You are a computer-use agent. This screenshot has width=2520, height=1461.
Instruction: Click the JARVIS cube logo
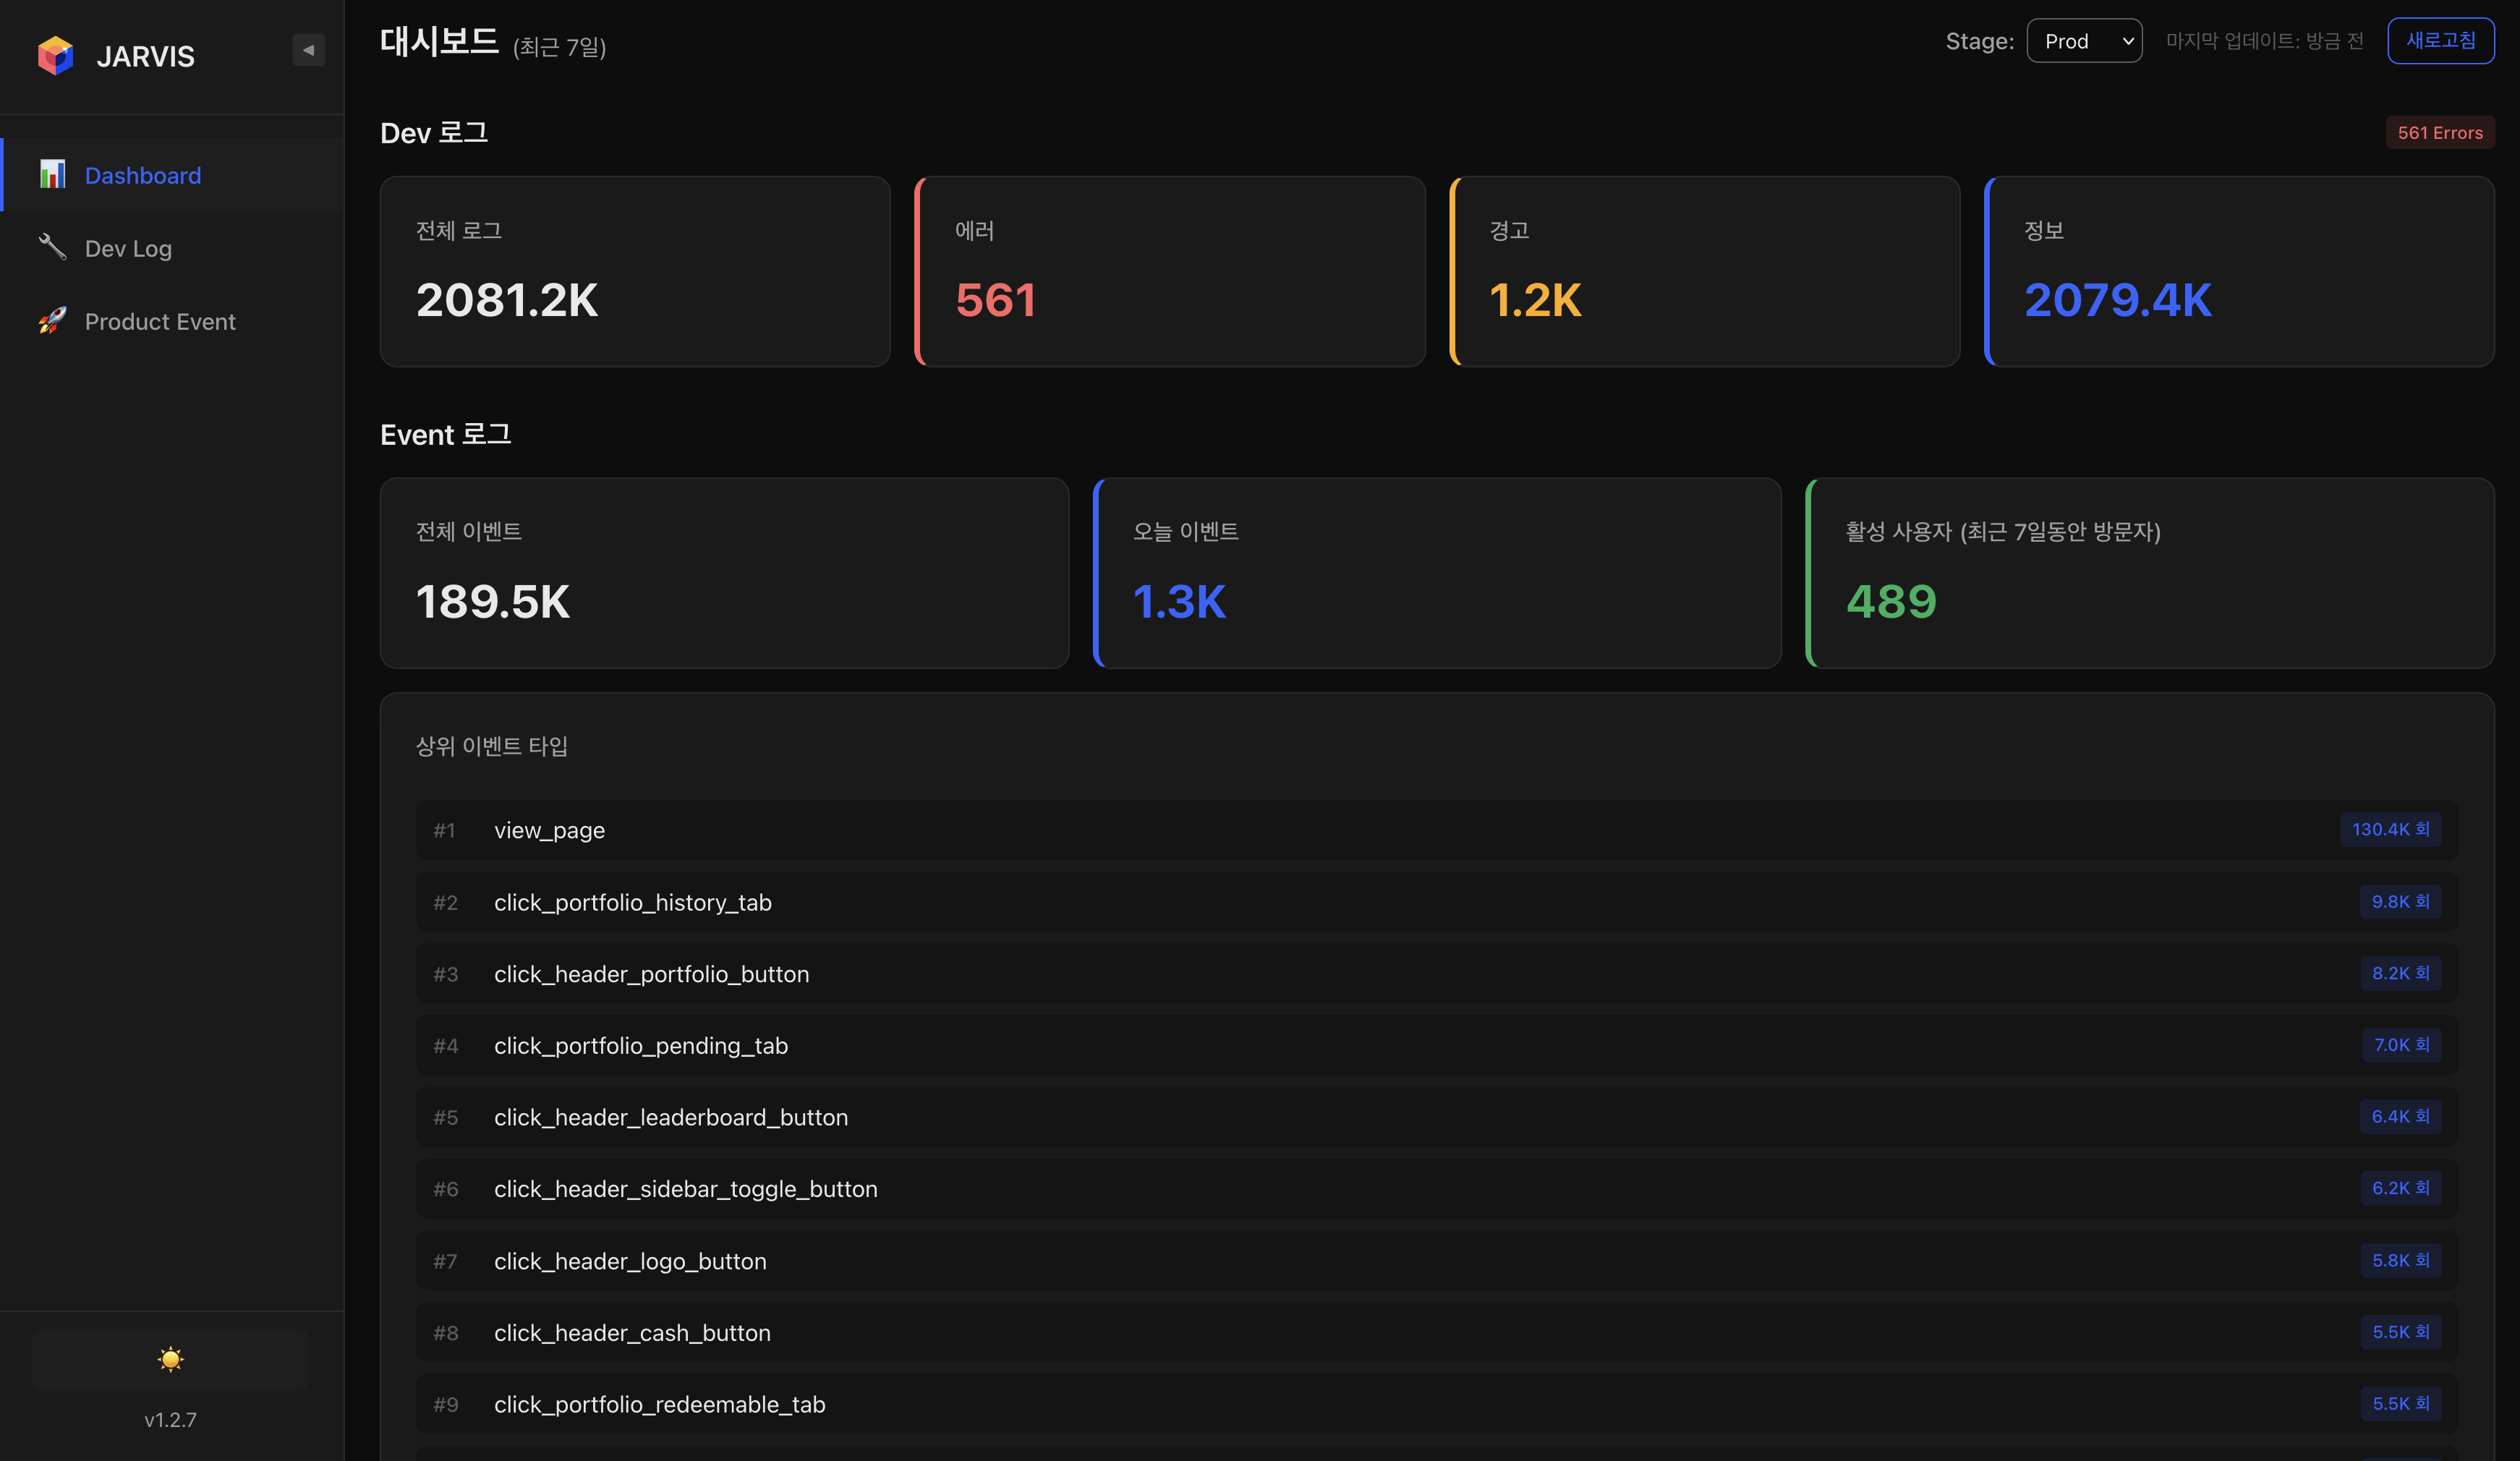coord(56,55)
